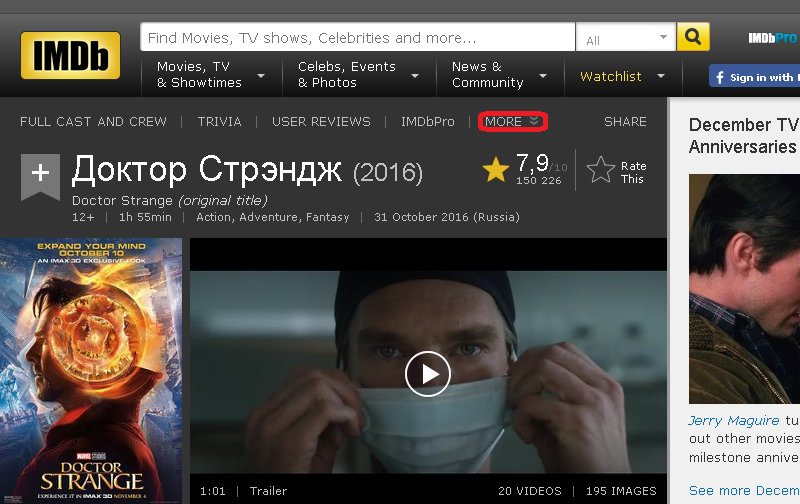Click the IMDb logo

pos(70,56)
